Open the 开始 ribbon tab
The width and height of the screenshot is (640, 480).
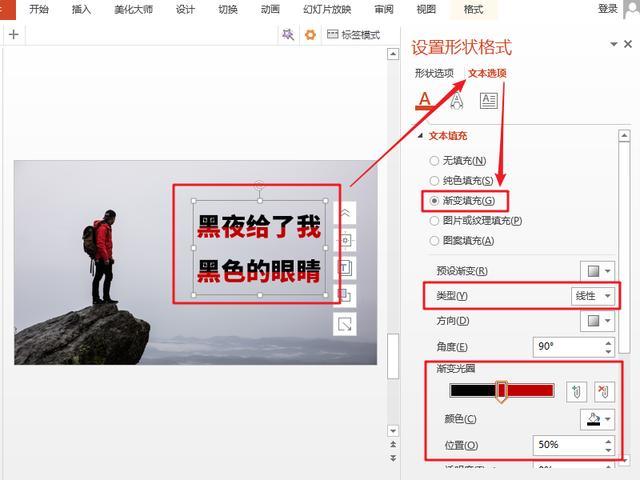(39, 9)
